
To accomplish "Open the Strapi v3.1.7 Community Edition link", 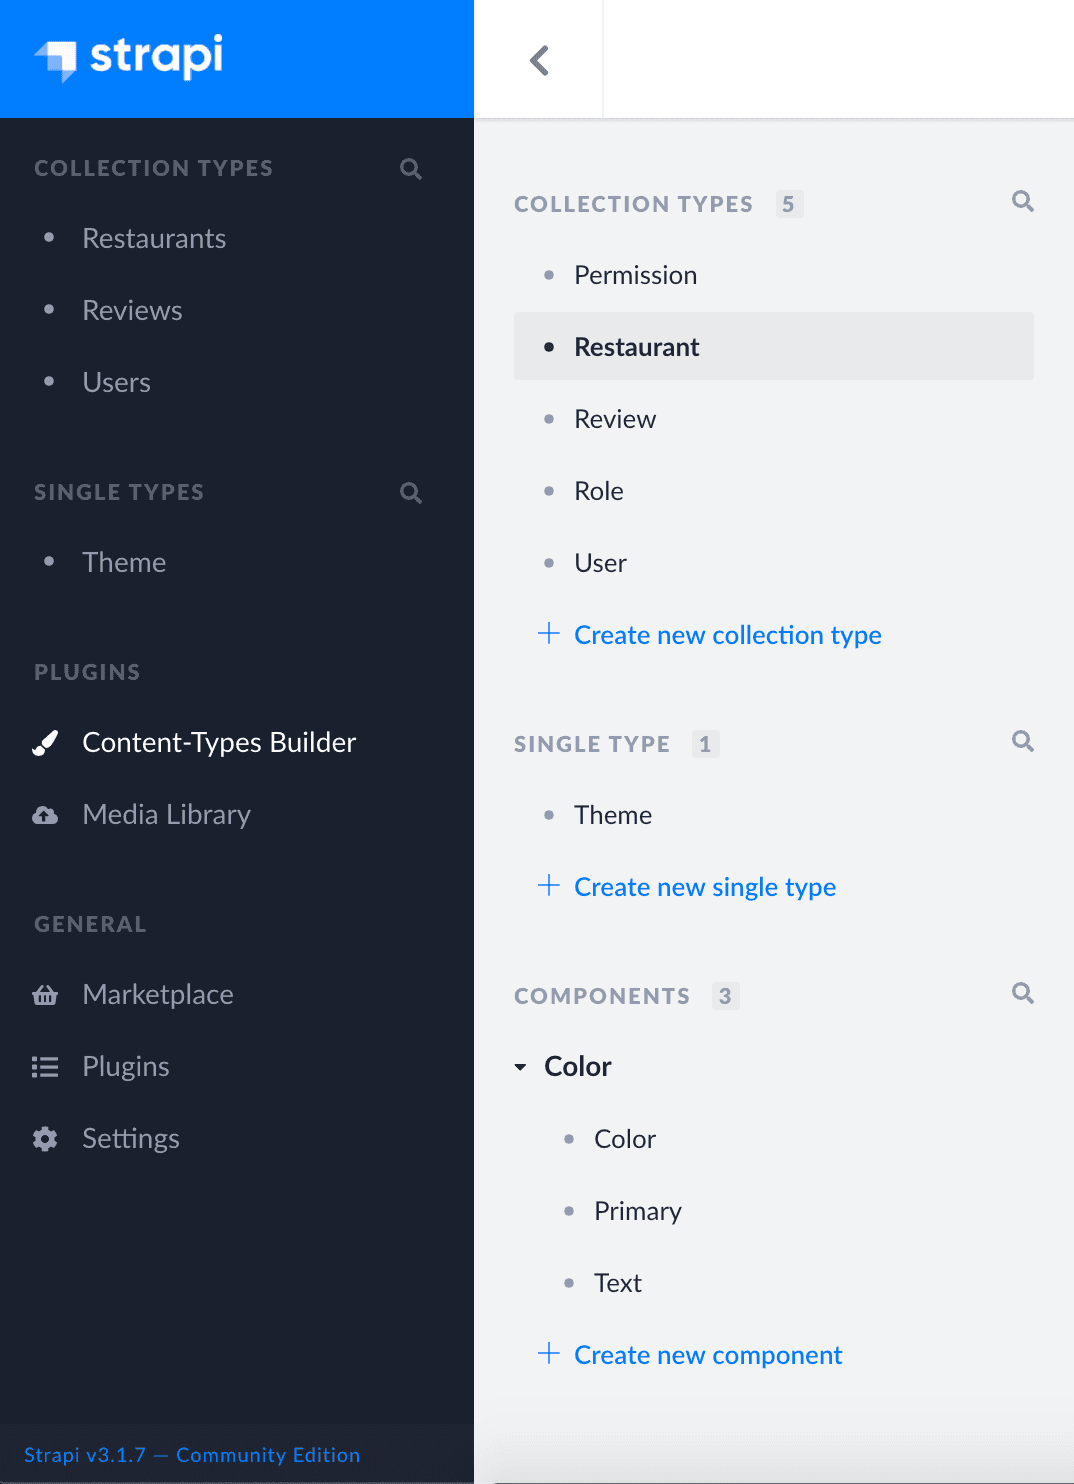I will [x=192, y=1455].
